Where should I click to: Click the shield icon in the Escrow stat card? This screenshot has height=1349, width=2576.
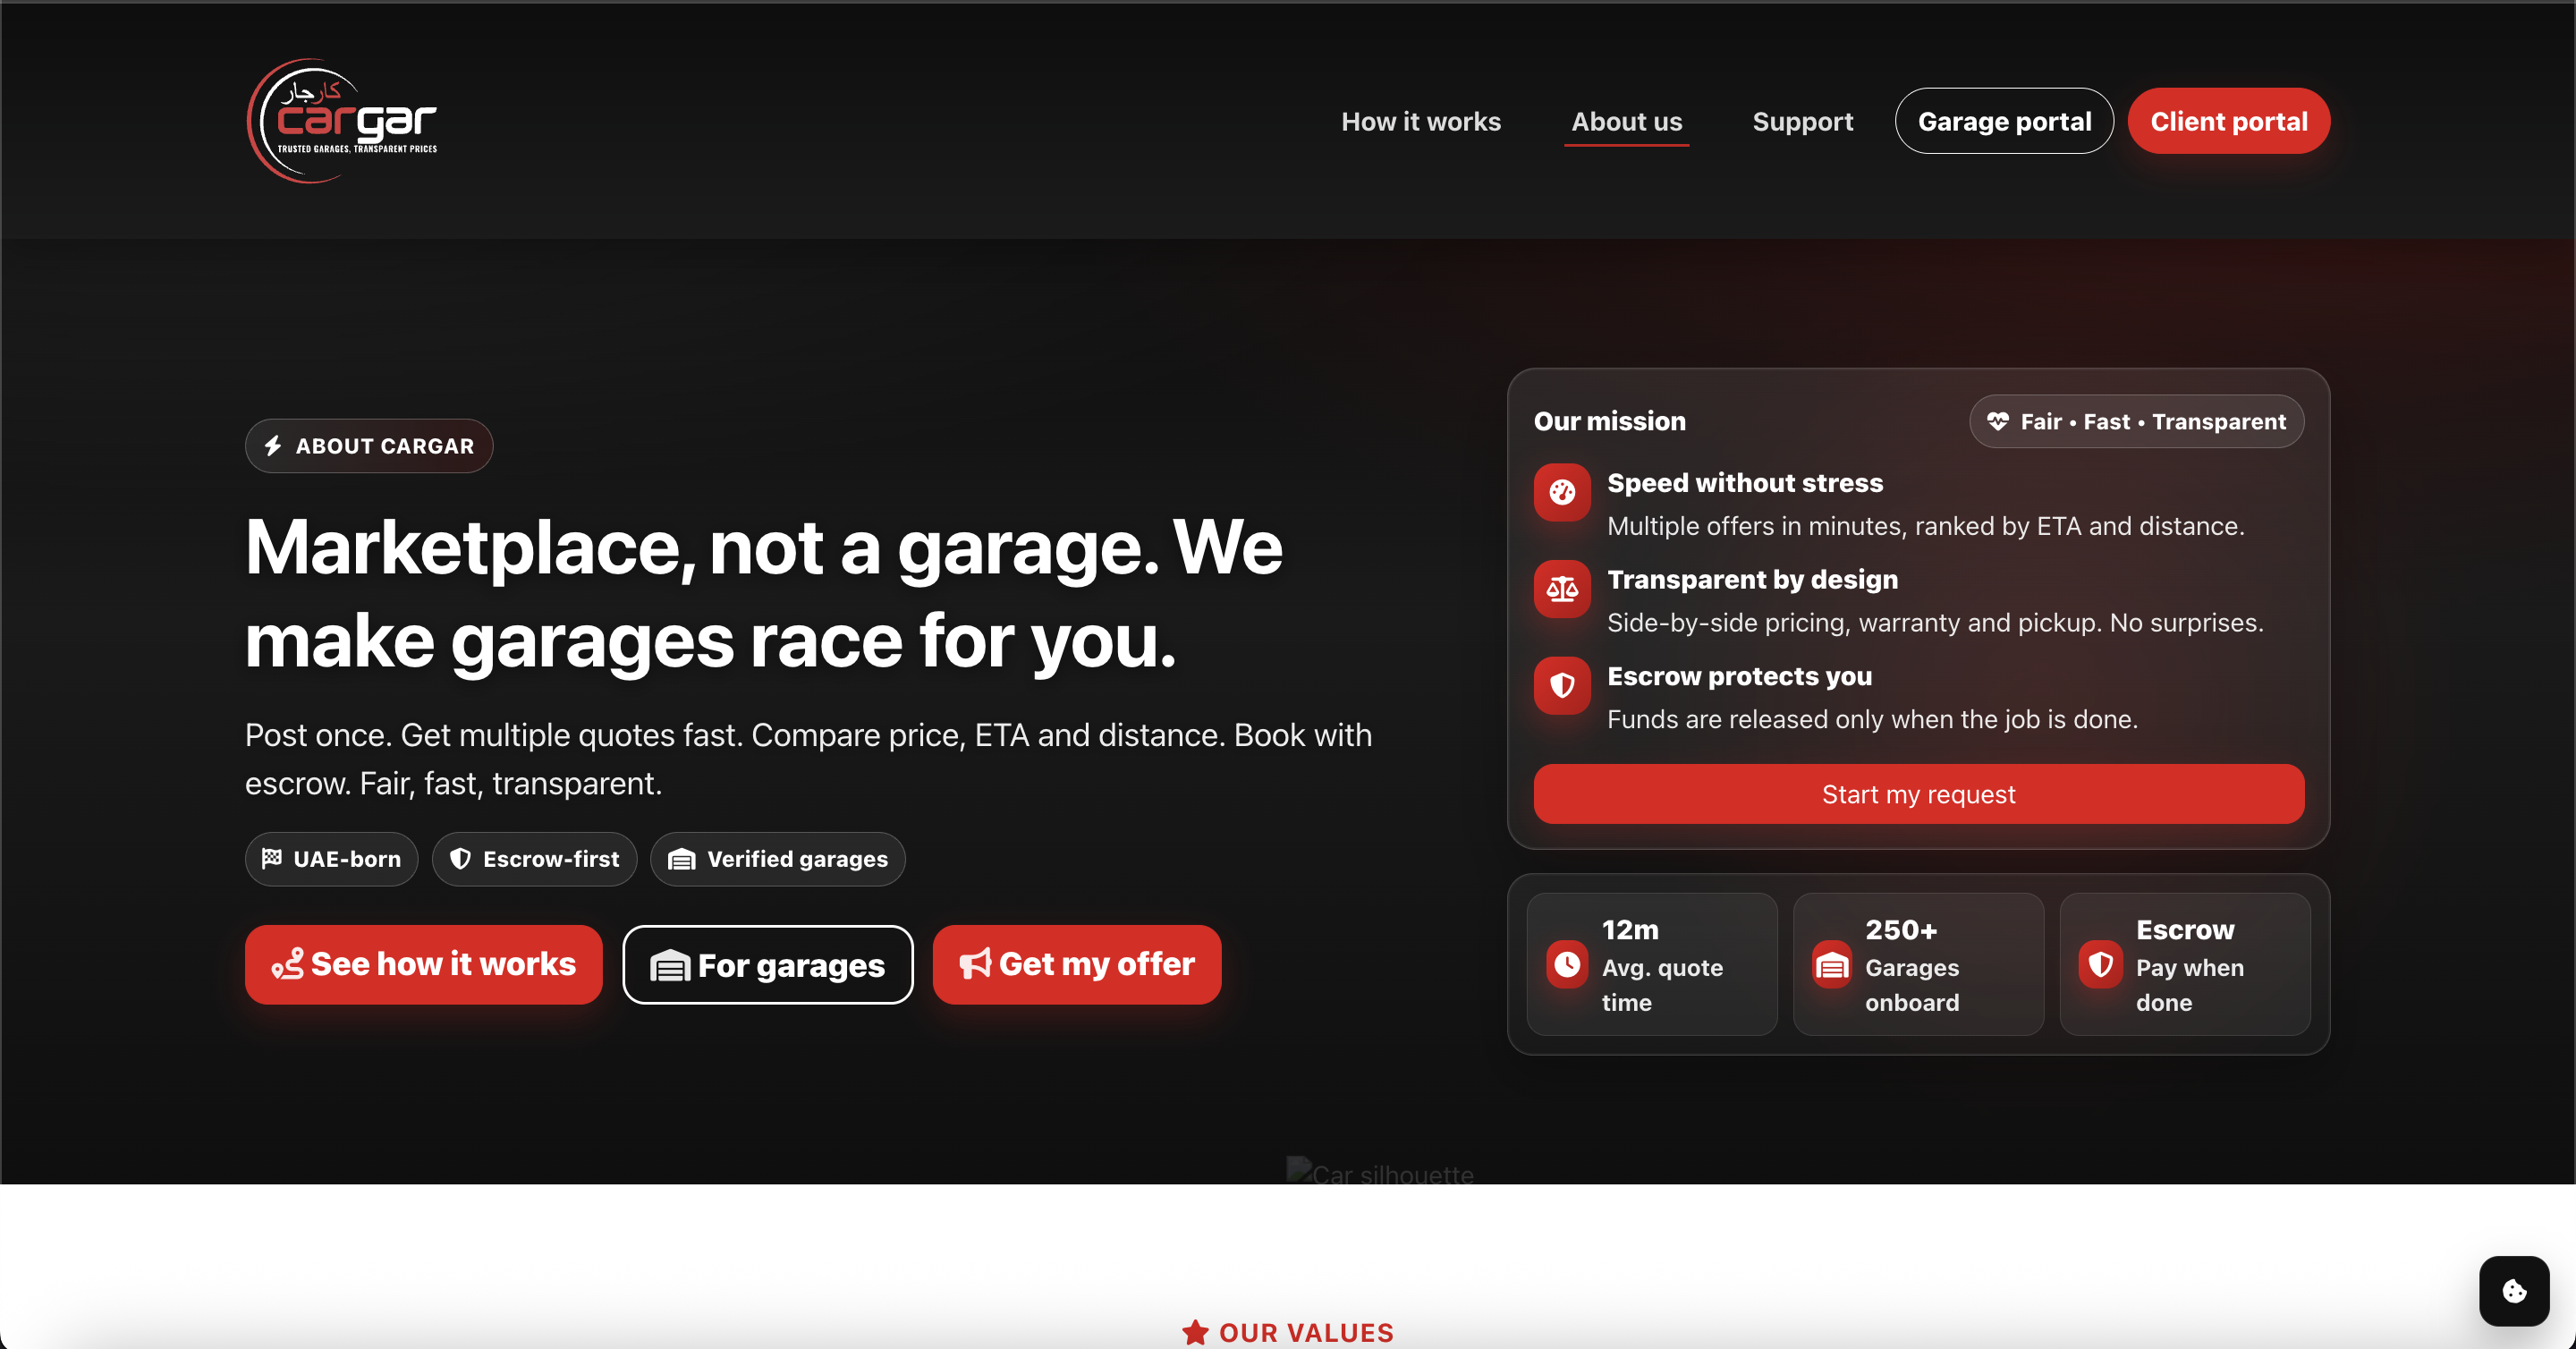pyautogui.click(x=2101, y=964)
